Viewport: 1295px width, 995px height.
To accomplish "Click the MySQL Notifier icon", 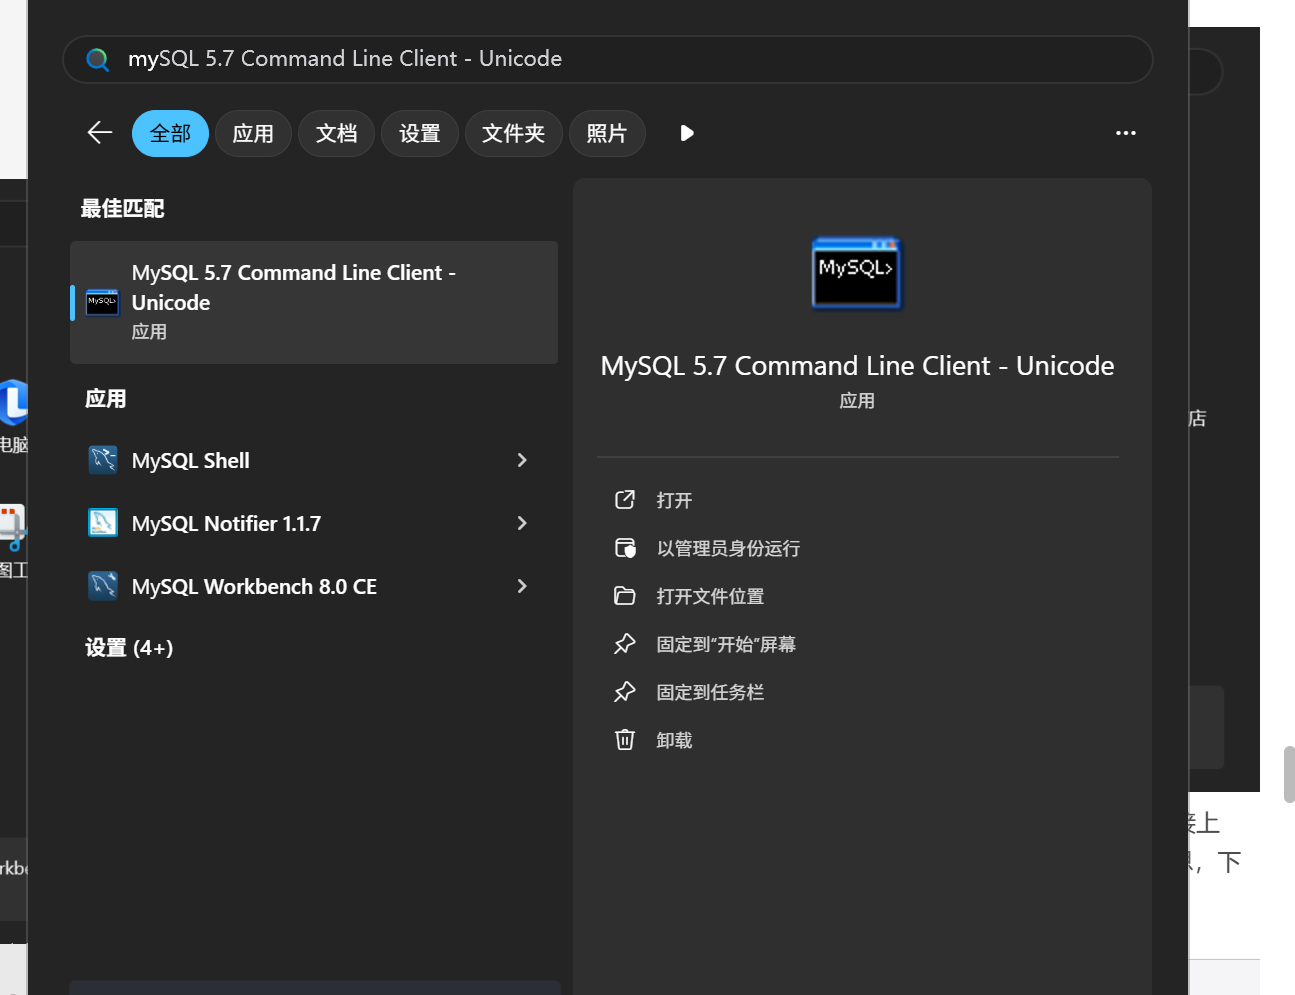I will click(x=103, y=523).
